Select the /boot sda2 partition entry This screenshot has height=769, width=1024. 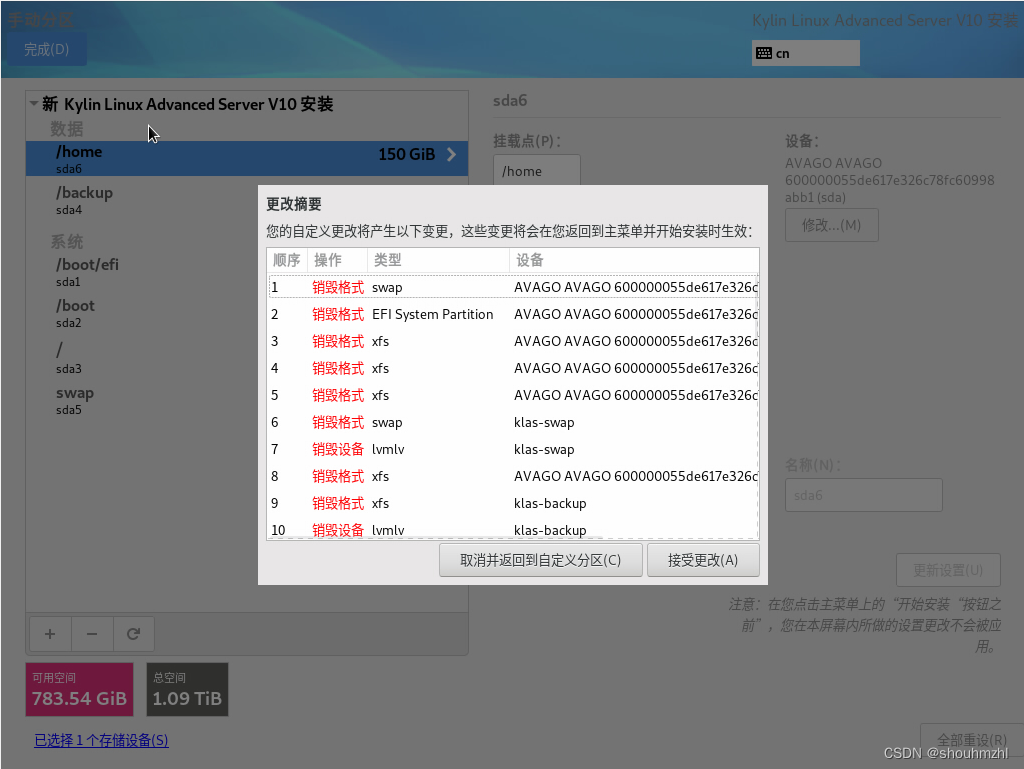pyautogui.click(x=247, y=313)
